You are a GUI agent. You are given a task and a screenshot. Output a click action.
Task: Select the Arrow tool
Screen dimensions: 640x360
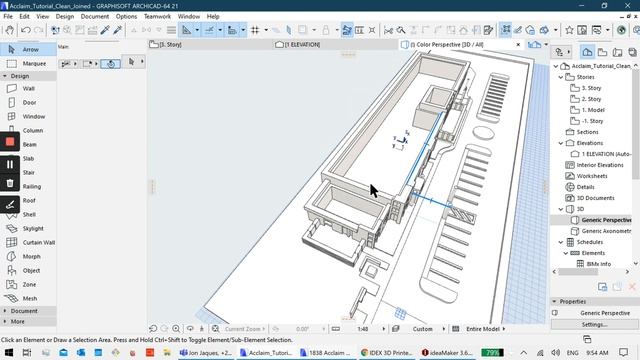(28, 49)
